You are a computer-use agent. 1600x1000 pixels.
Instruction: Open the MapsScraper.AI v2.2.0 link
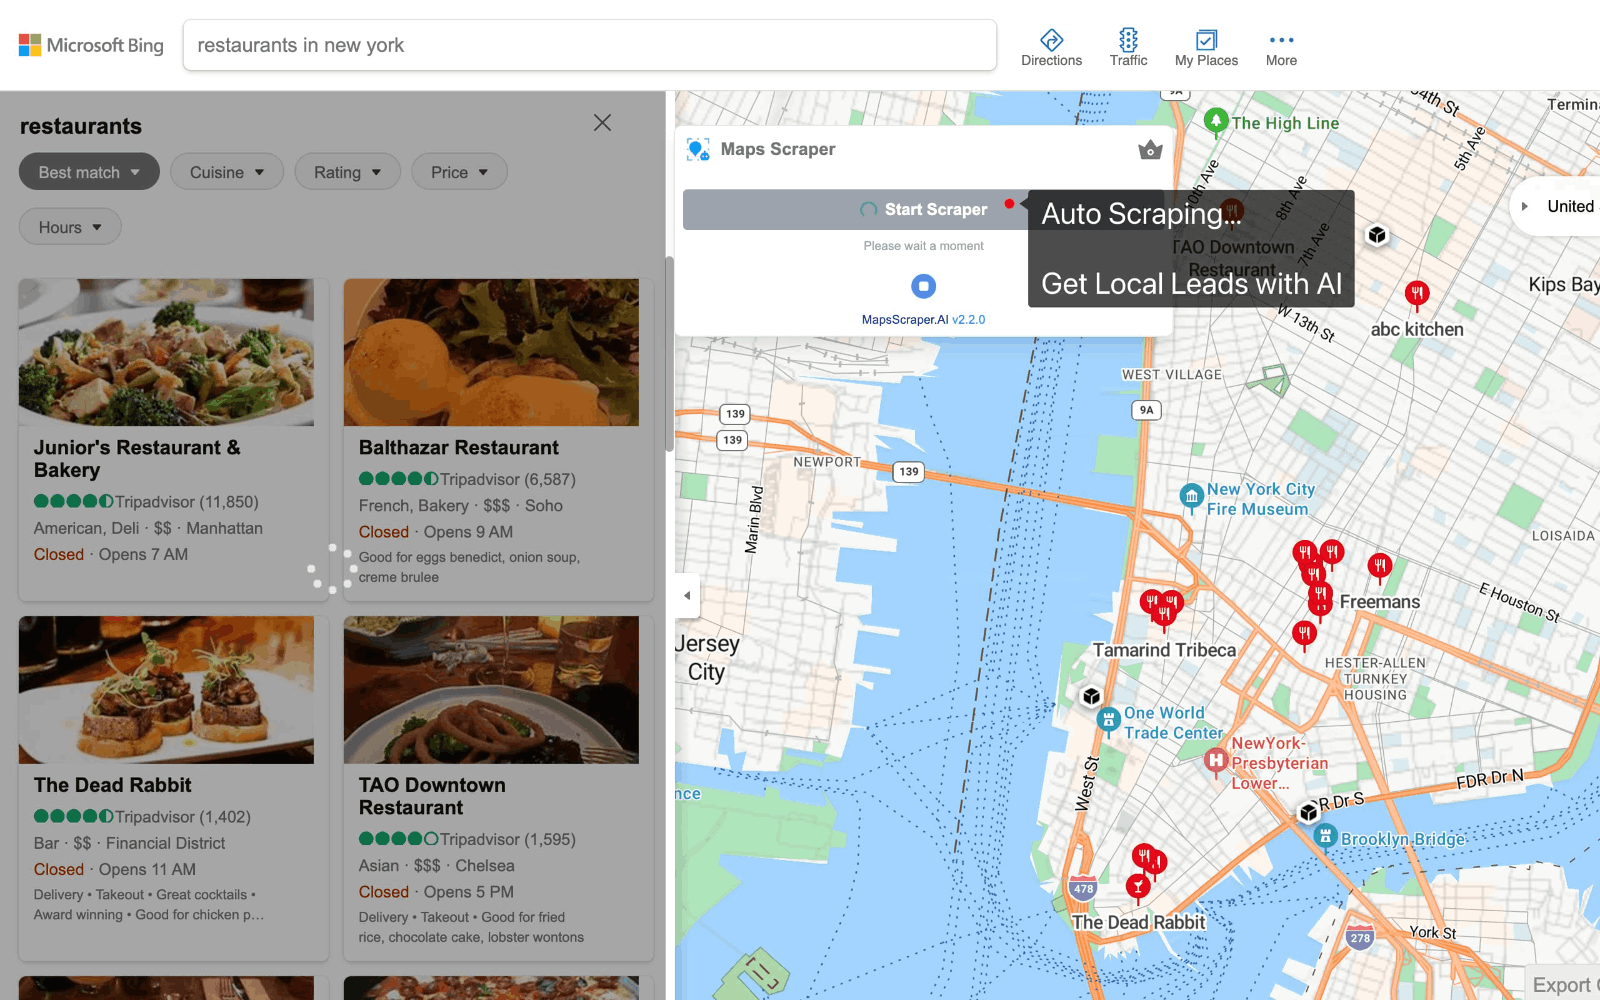(x=923, y=320)
